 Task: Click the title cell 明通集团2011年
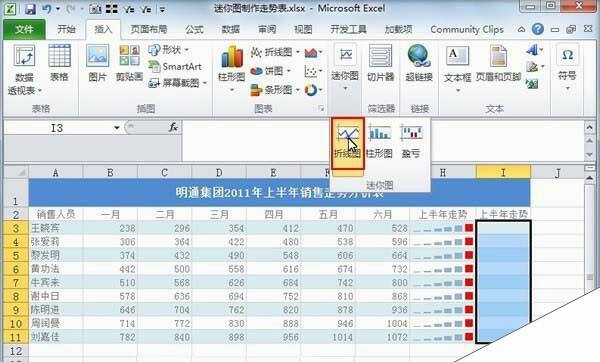[x=279, y=192]
